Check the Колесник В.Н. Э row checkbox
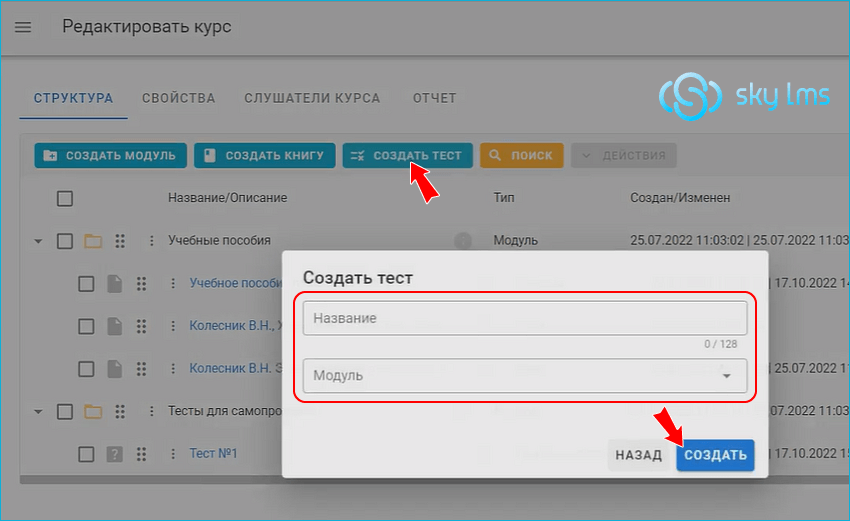 tap(86, 369)
